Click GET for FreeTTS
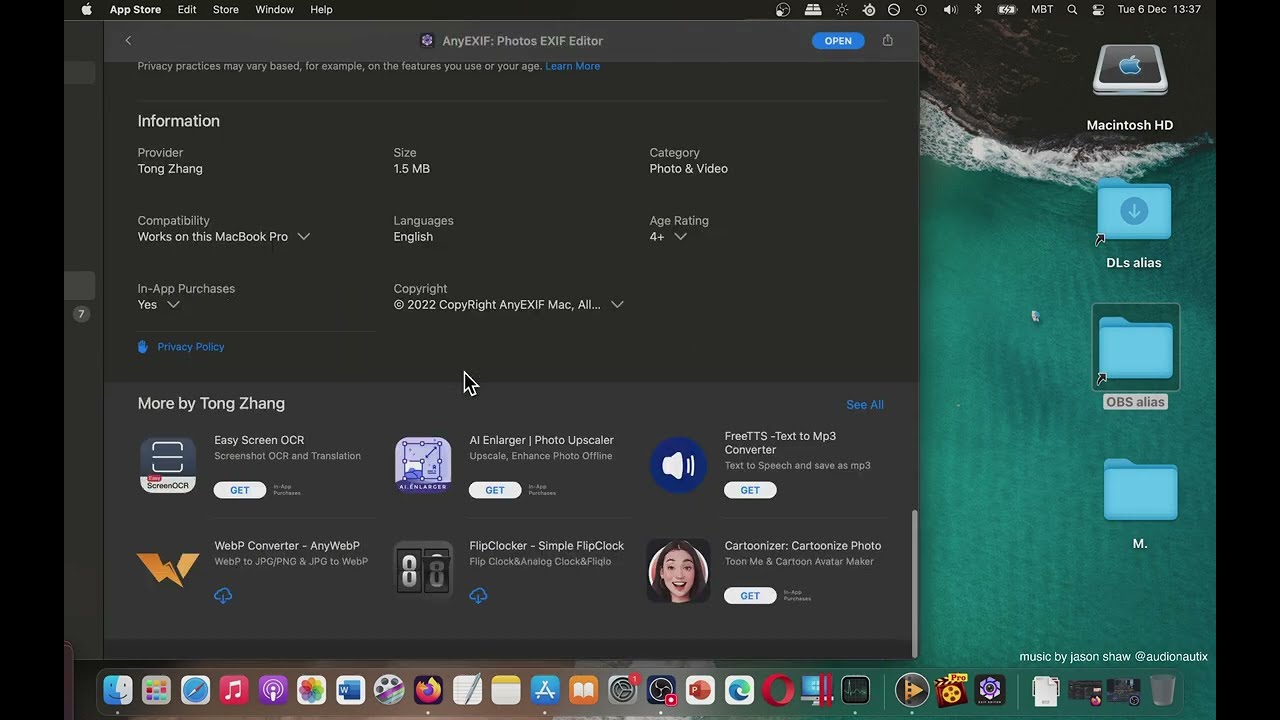The height and width of the screenshot is (720, 1280). [x=750, y=490]
